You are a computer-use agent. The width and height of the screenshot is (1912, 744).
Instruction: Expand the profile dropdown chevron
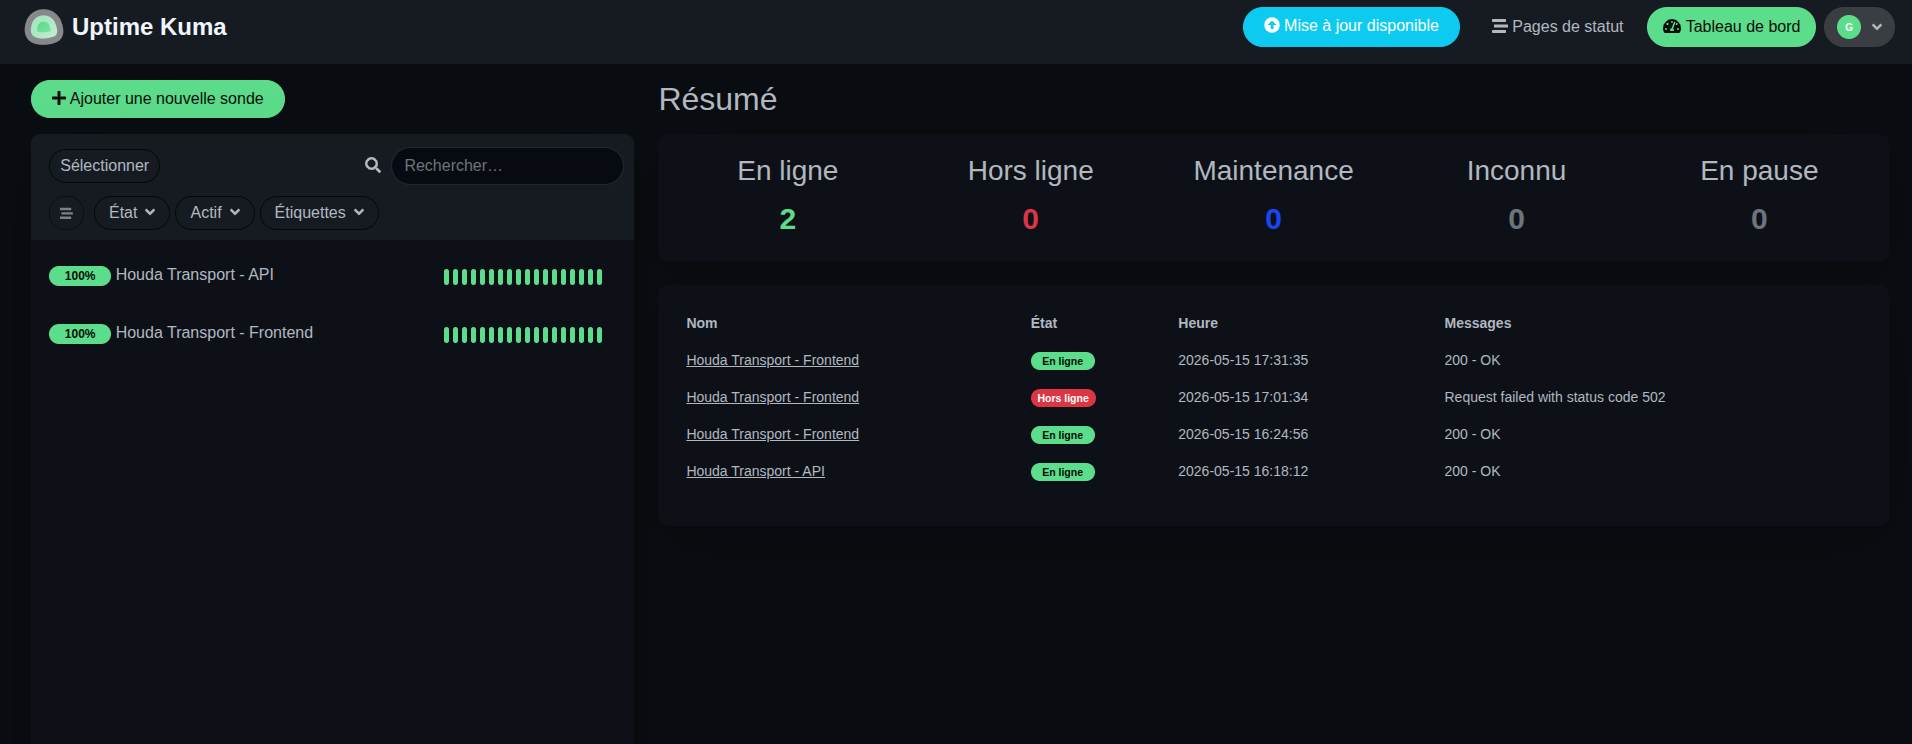(1877, 27)
